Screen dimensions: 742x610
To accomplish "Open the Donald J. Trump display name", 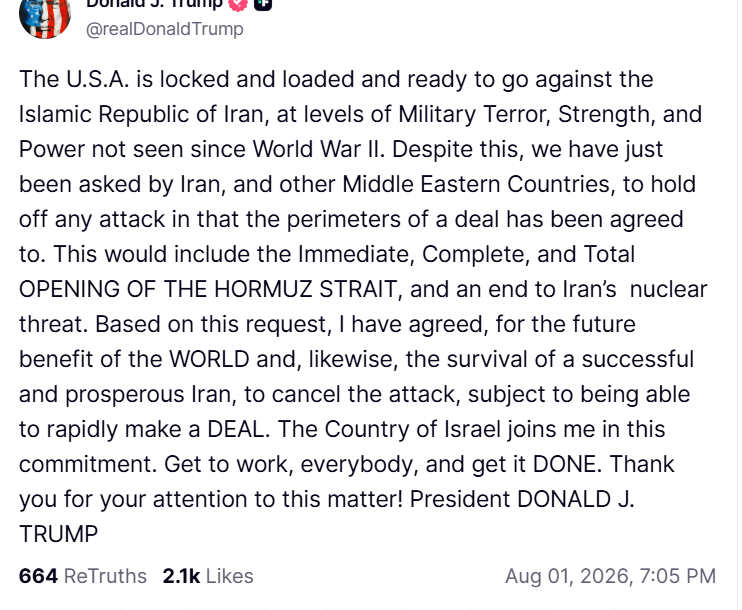I will 154,4.
